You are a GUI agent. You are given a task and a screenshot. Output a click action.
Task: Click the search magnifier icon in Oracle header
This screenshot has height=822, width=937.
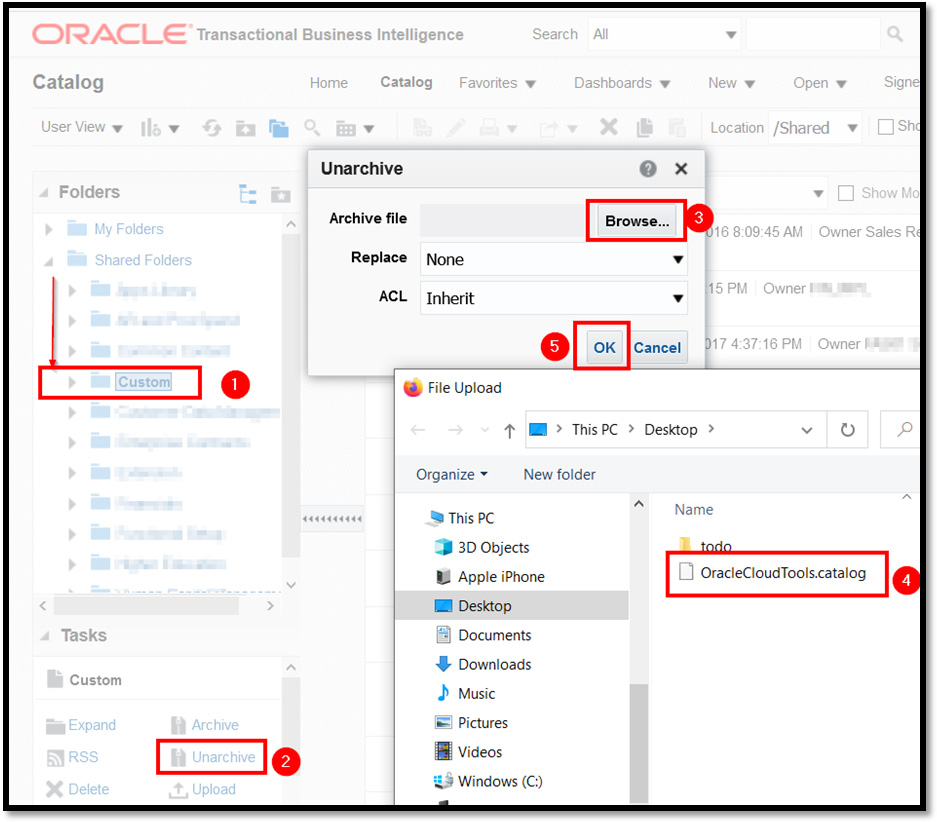895,34
